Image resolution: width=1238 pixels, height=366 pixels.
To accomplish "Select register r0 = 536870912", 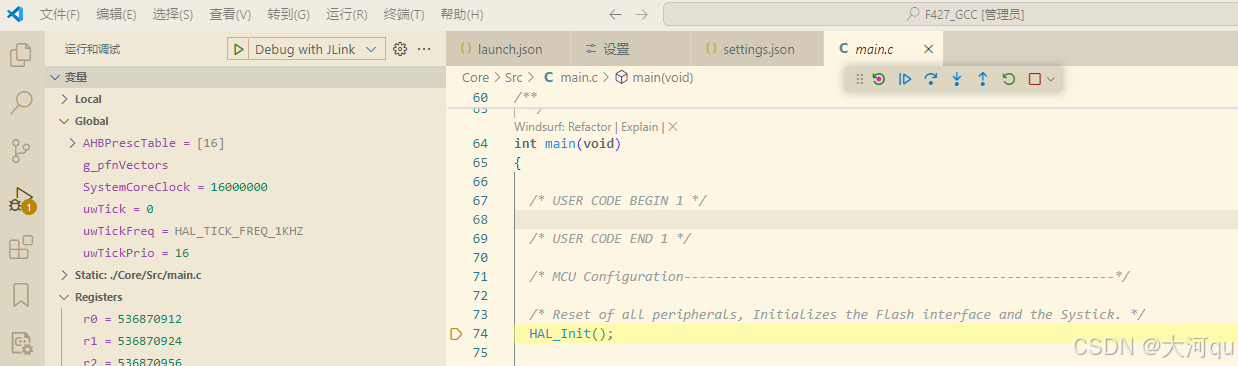I will (x=132, y=319).
